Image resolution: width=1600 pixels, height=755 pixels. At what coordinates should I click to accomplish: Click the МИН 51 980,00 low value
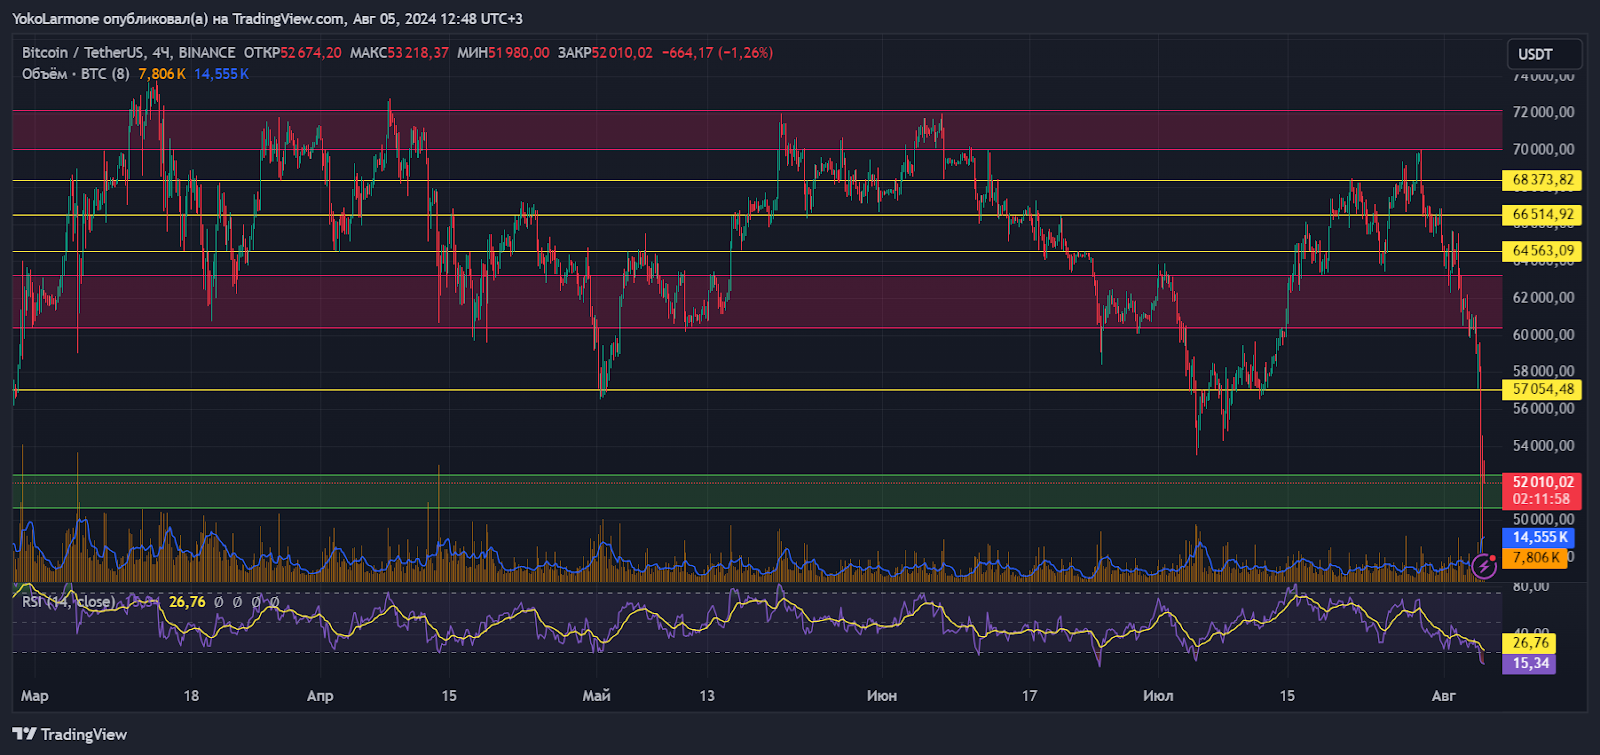coord(503,53)
